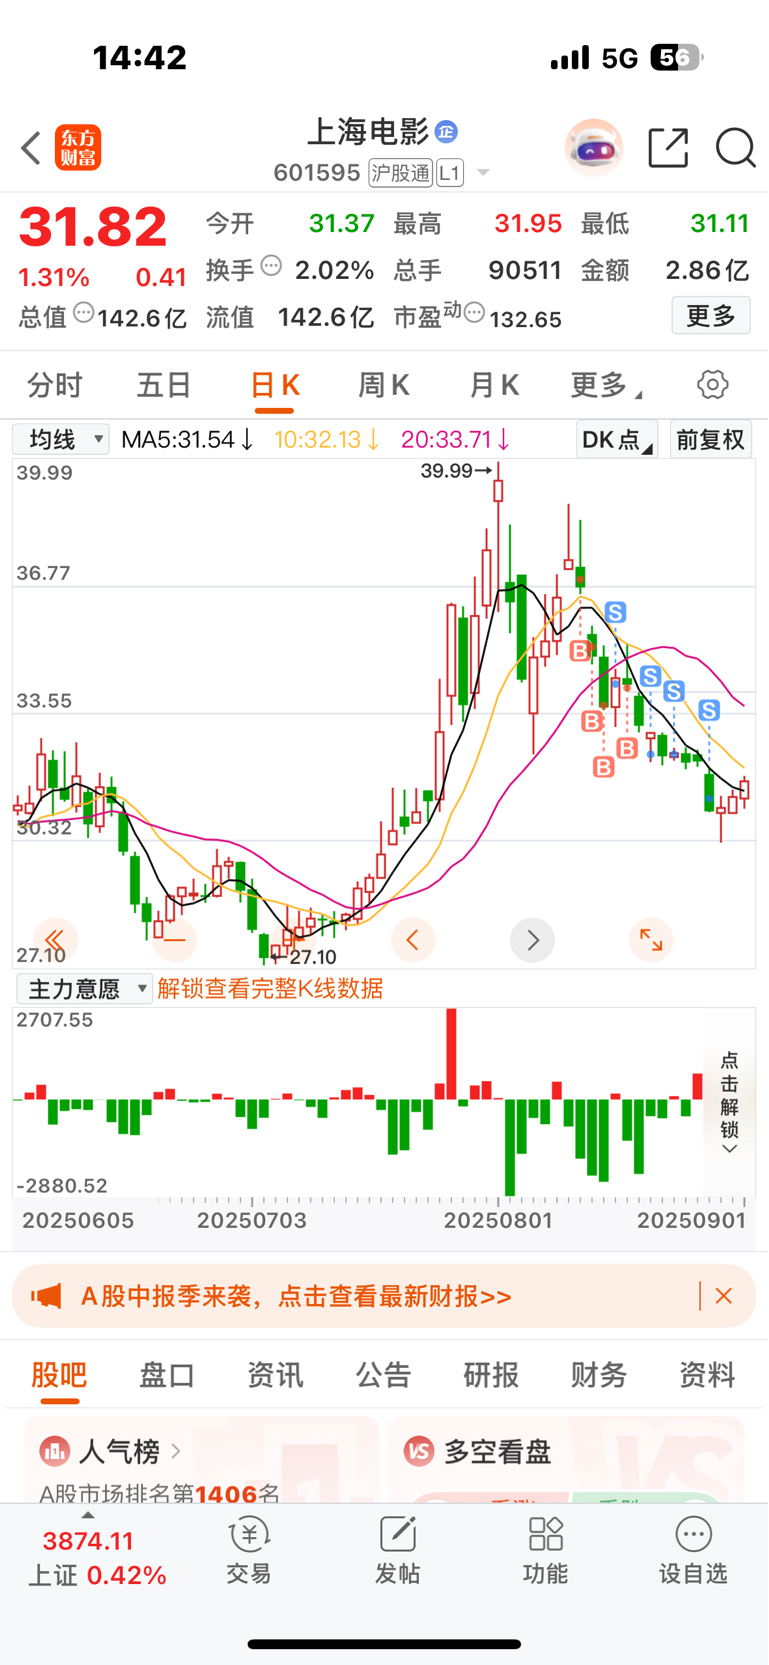Tap the megaphone announcement icon

tap(46, 1296)
